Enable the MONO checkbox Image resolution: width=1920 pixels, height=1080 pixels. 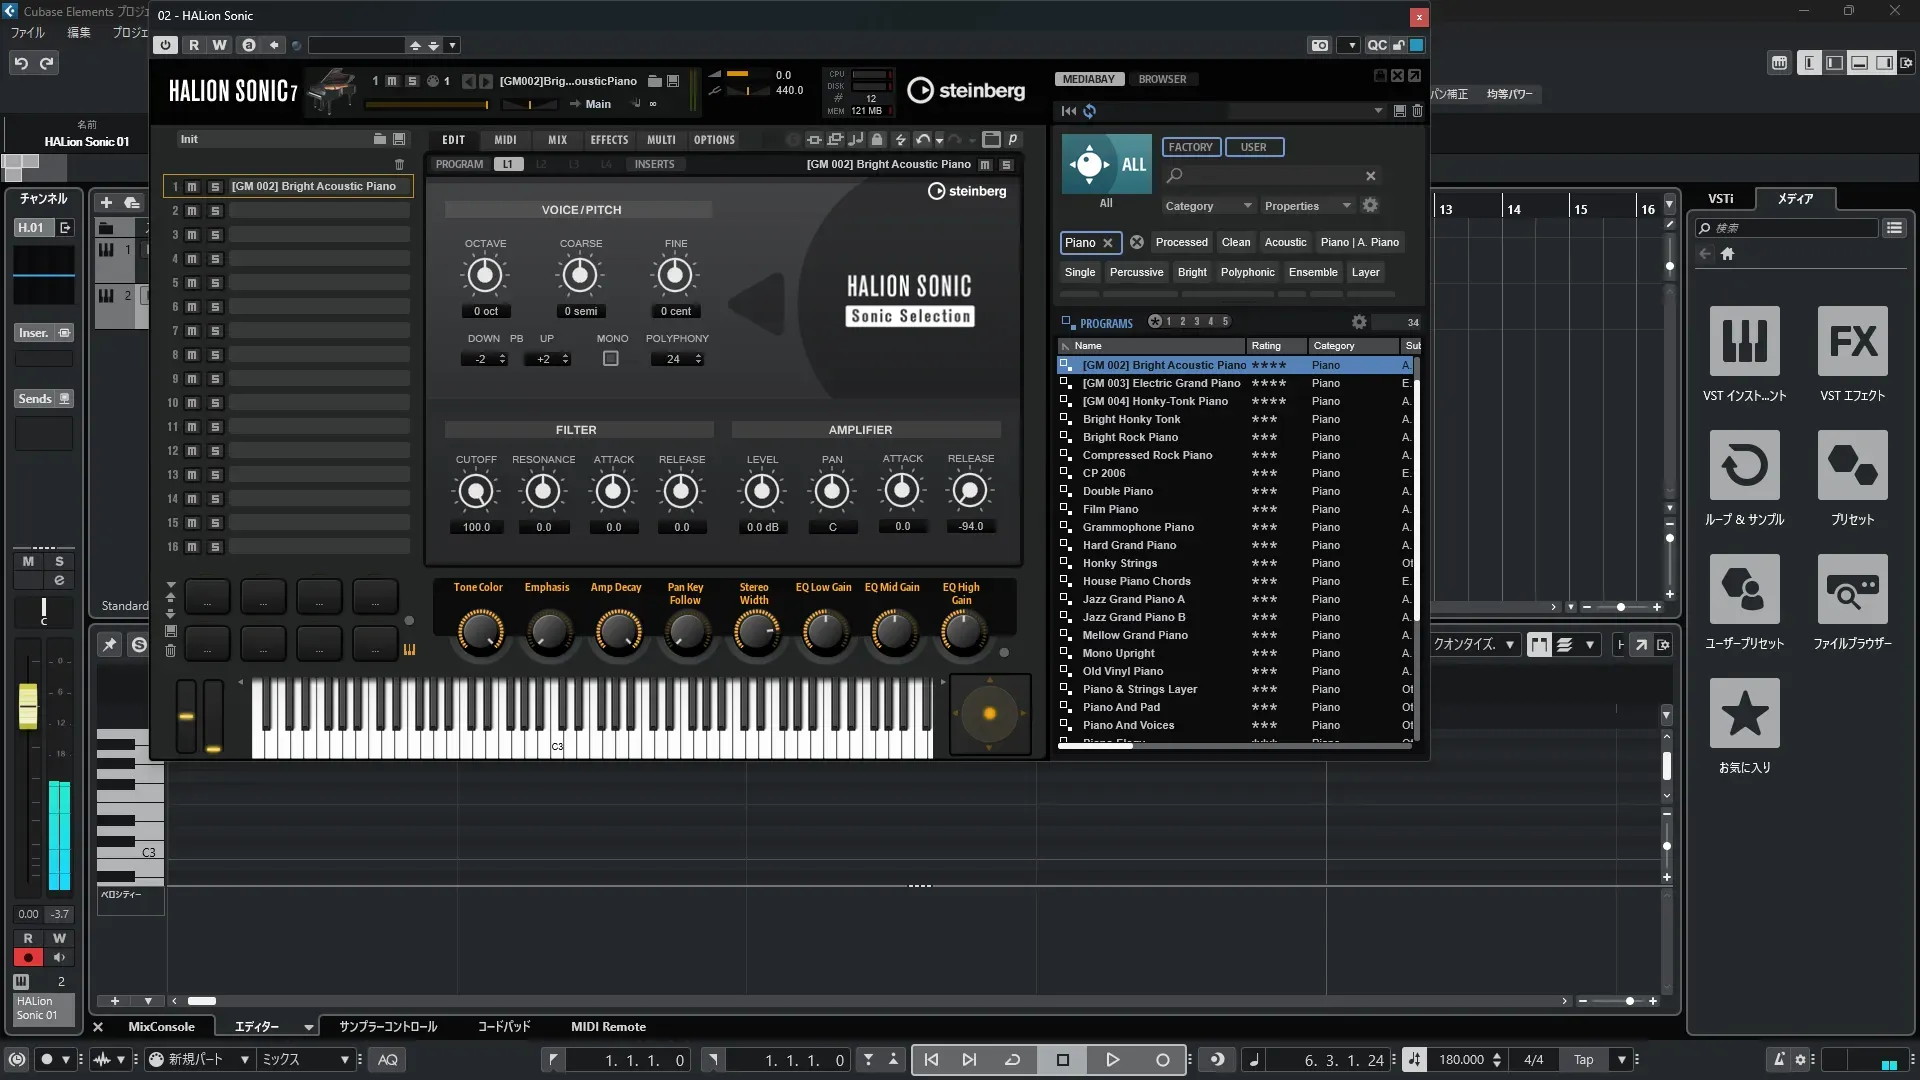coord(611,359)
